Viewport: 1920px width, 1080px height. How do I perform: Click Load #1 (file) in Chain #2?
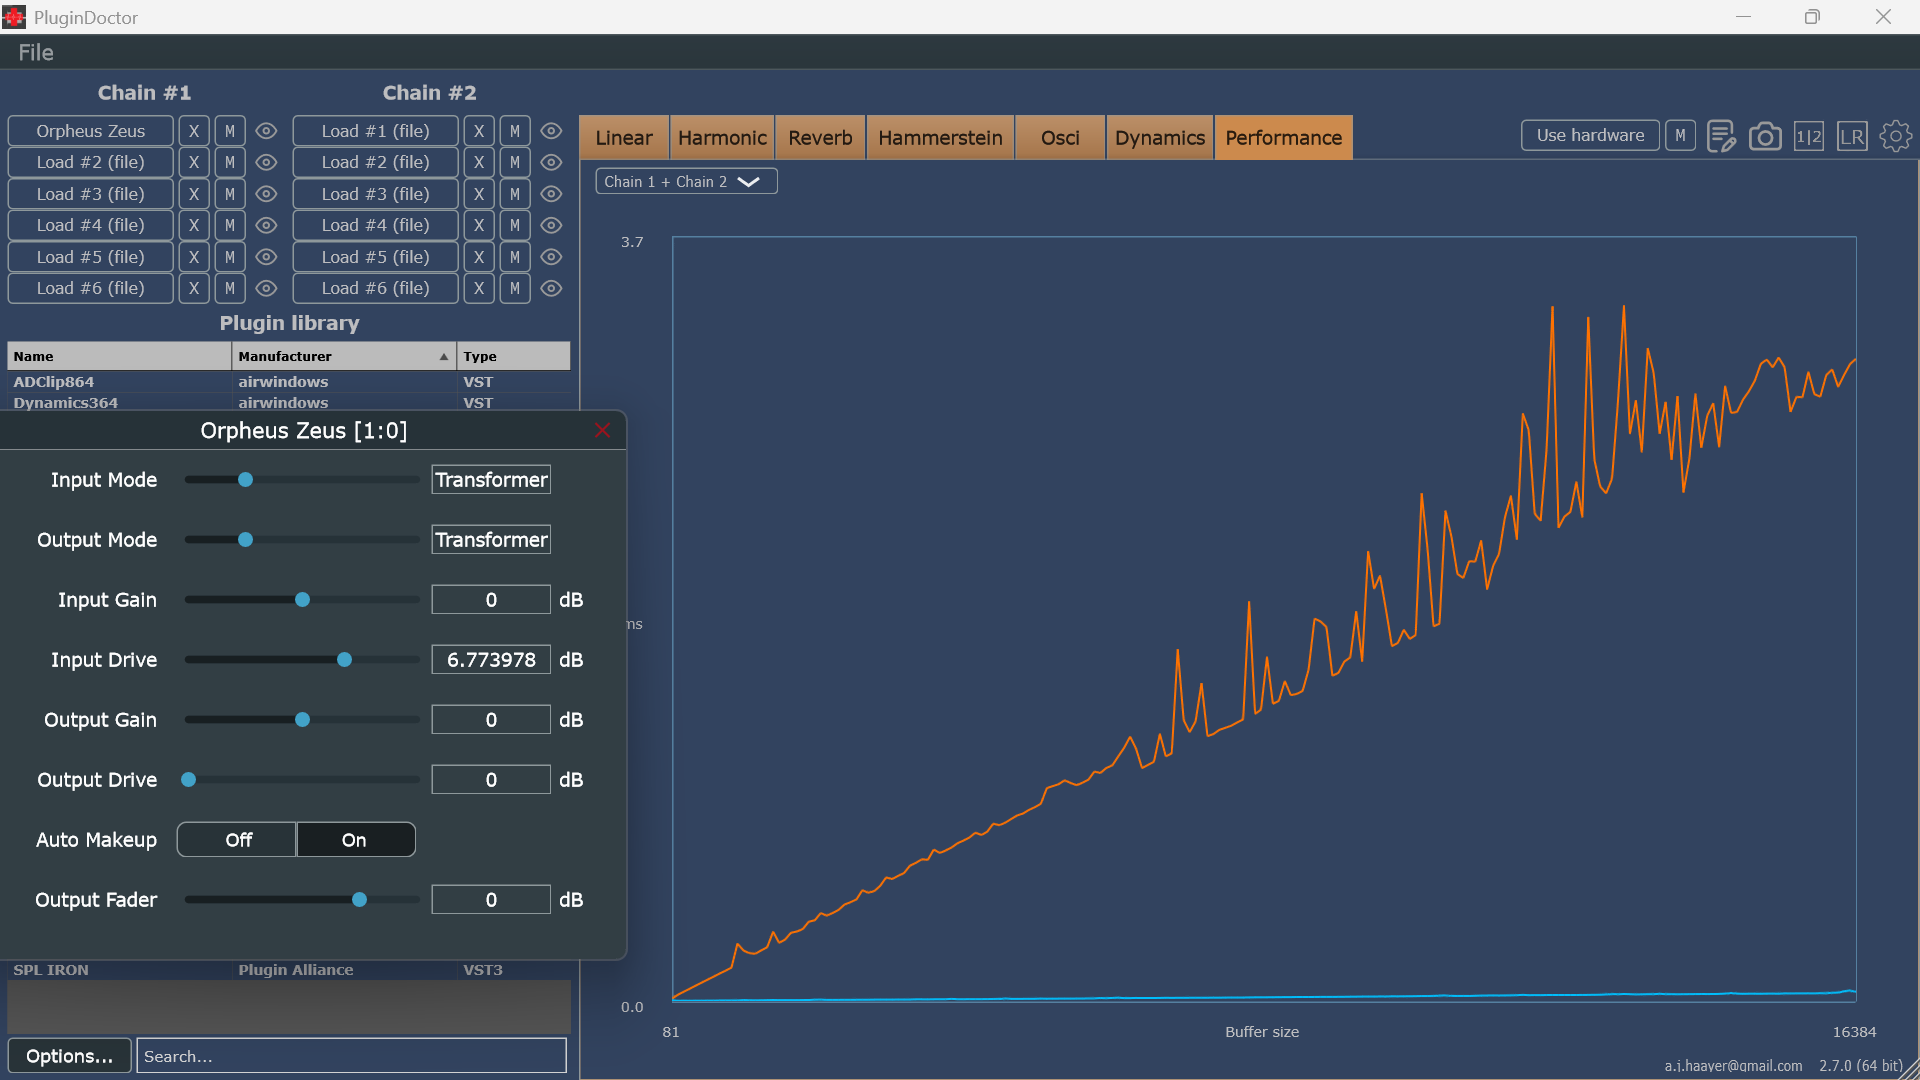coord(376,131)
